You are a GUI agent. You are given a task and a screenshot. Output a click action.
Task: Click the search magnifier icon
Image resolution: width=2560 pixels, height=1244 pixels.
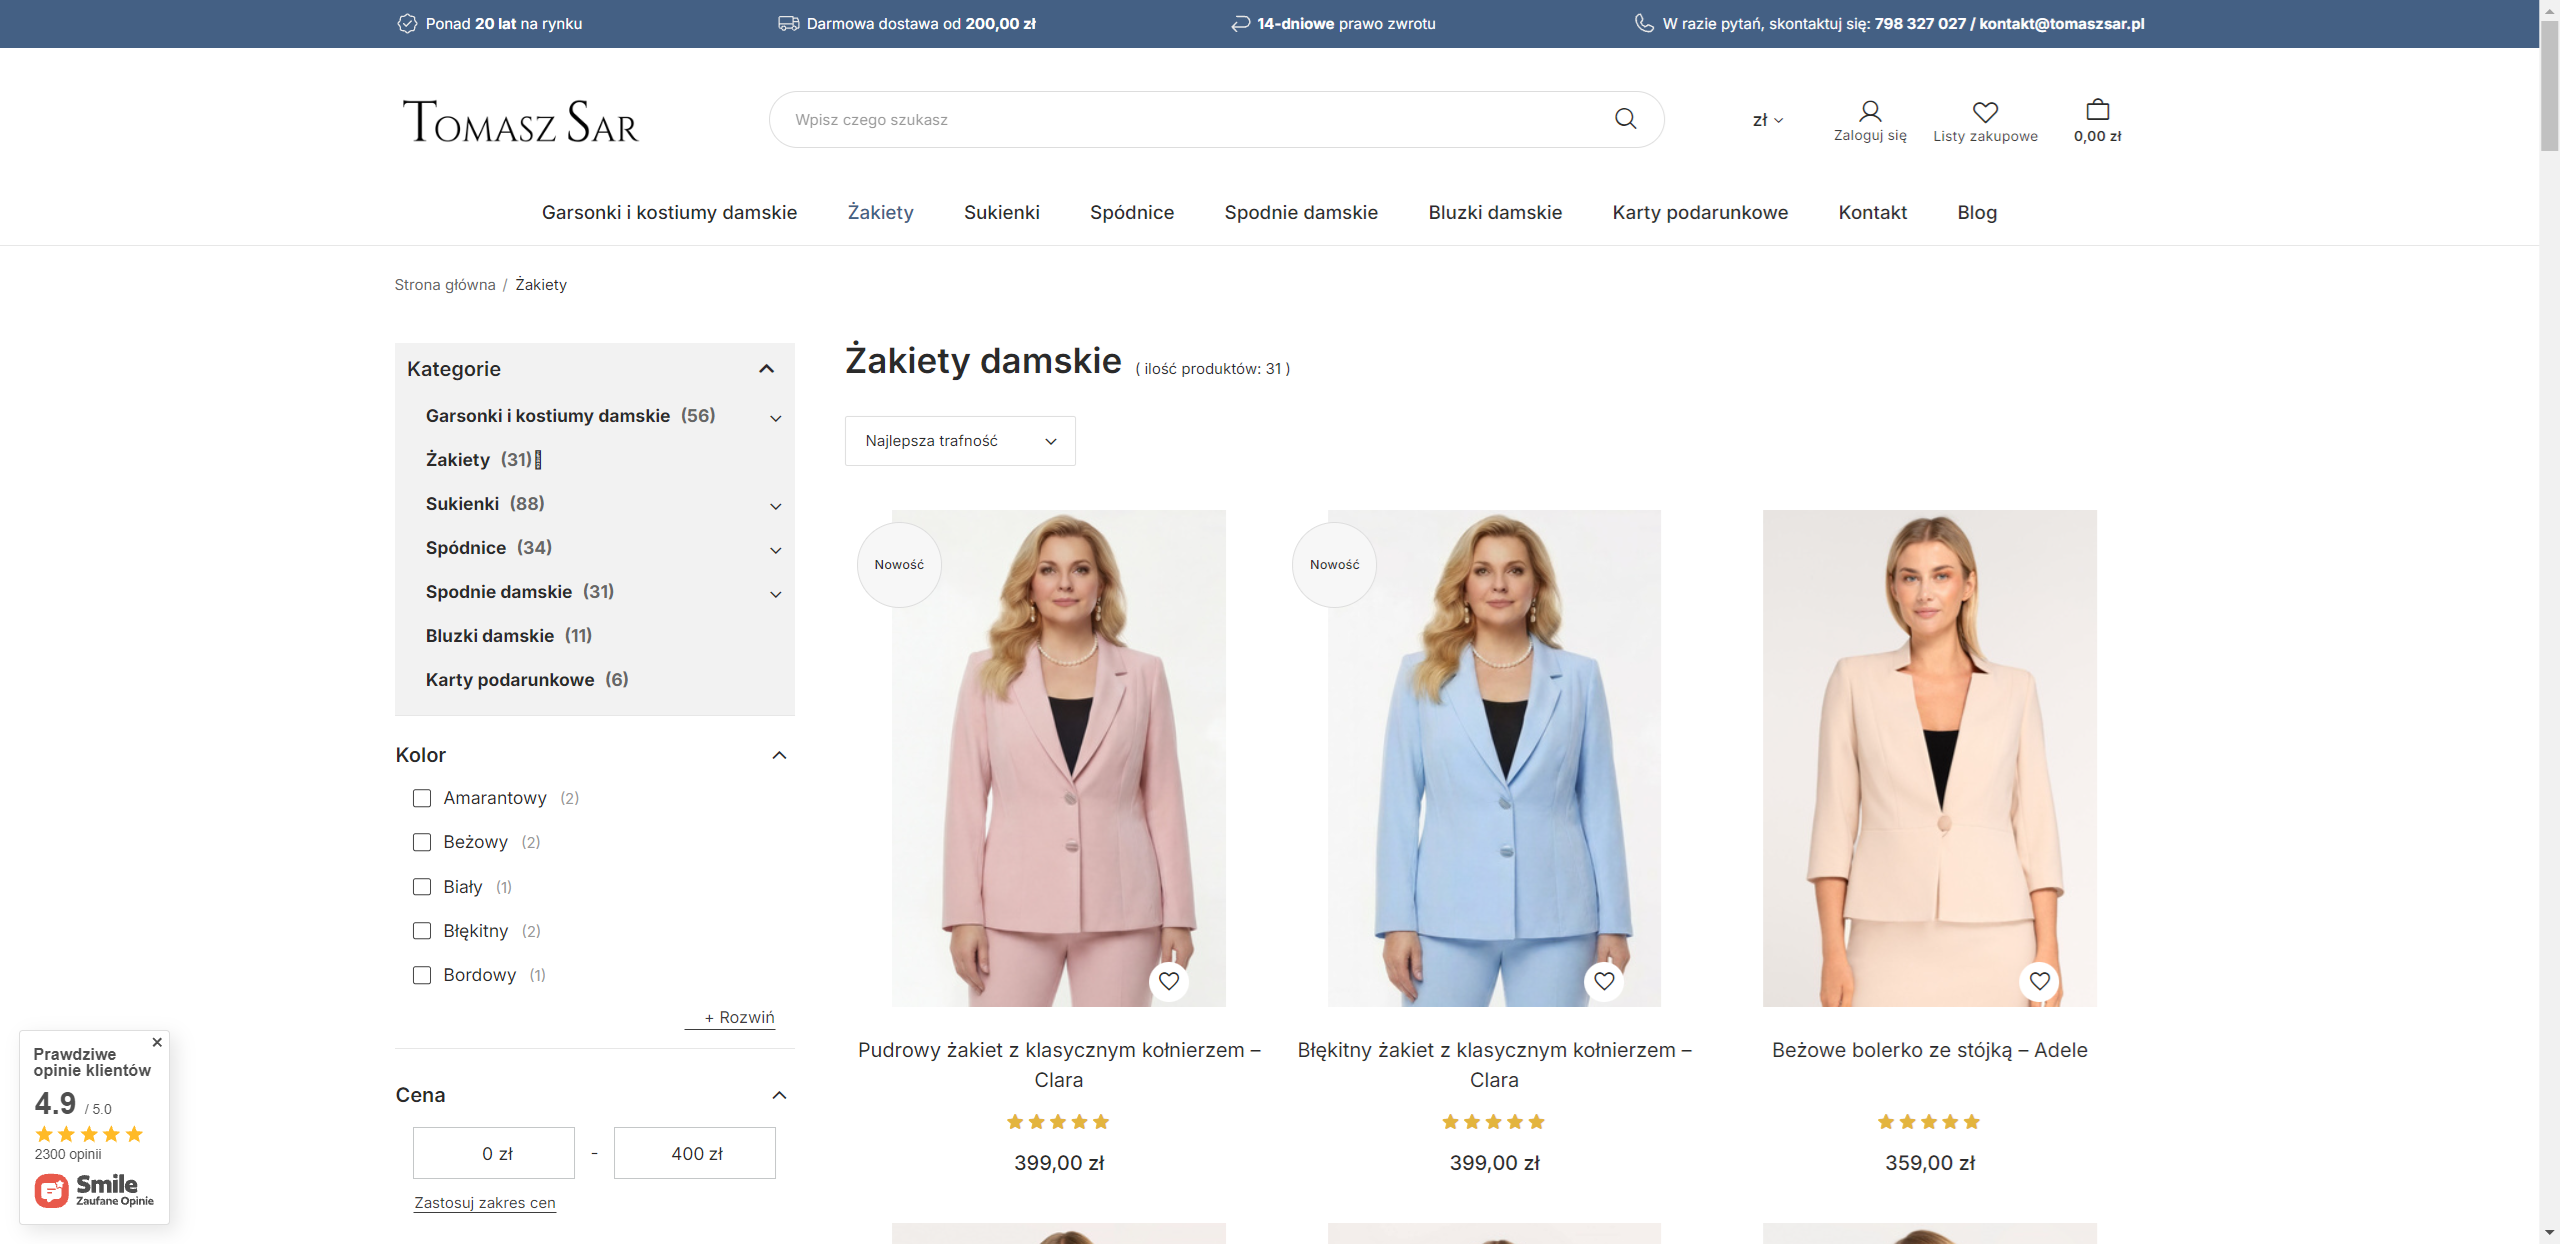[x=1626, y=118]
